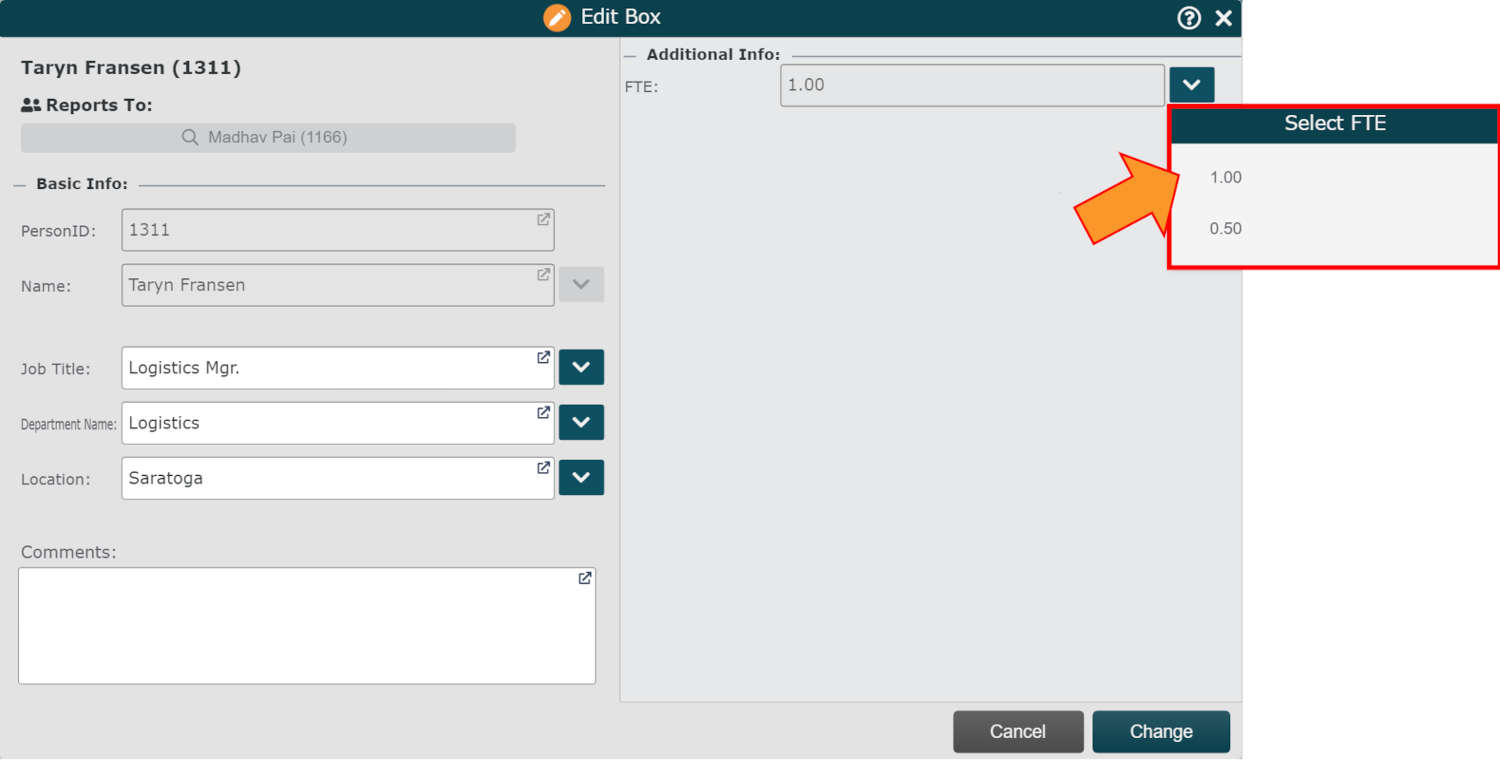Viewport: 1500px width, 760px height.
Task: Open PersonID field pop-out editor icon
Action: (543, 219)
